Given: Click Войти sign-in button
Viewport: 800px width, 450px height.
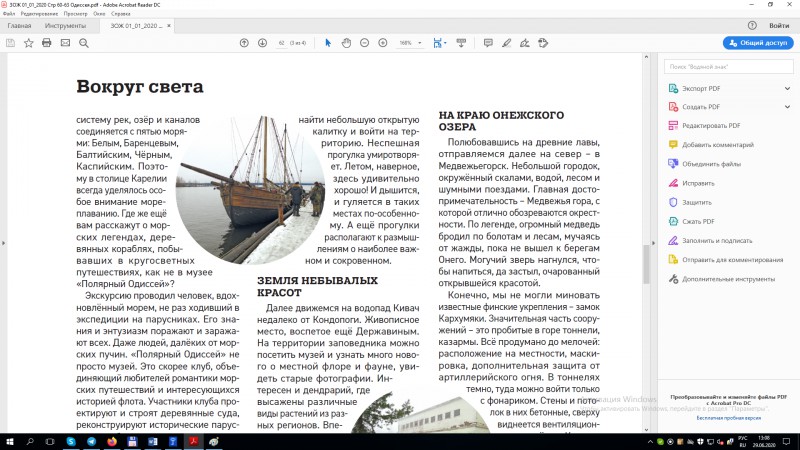Looking at the screenshot, I should tap(779, 26).
